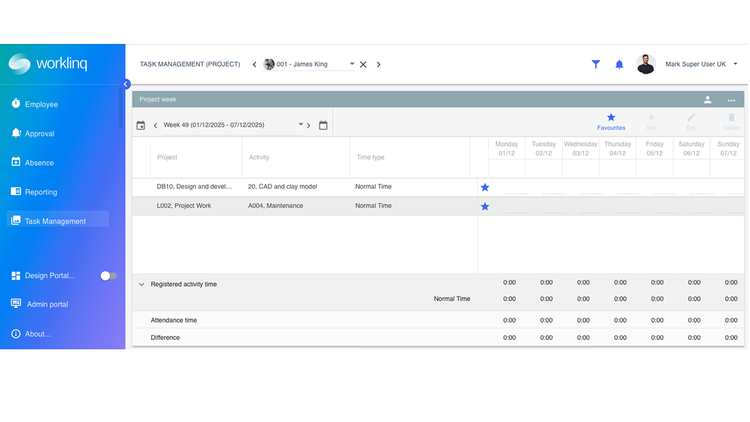Click the Project column header

pos(167,157)
